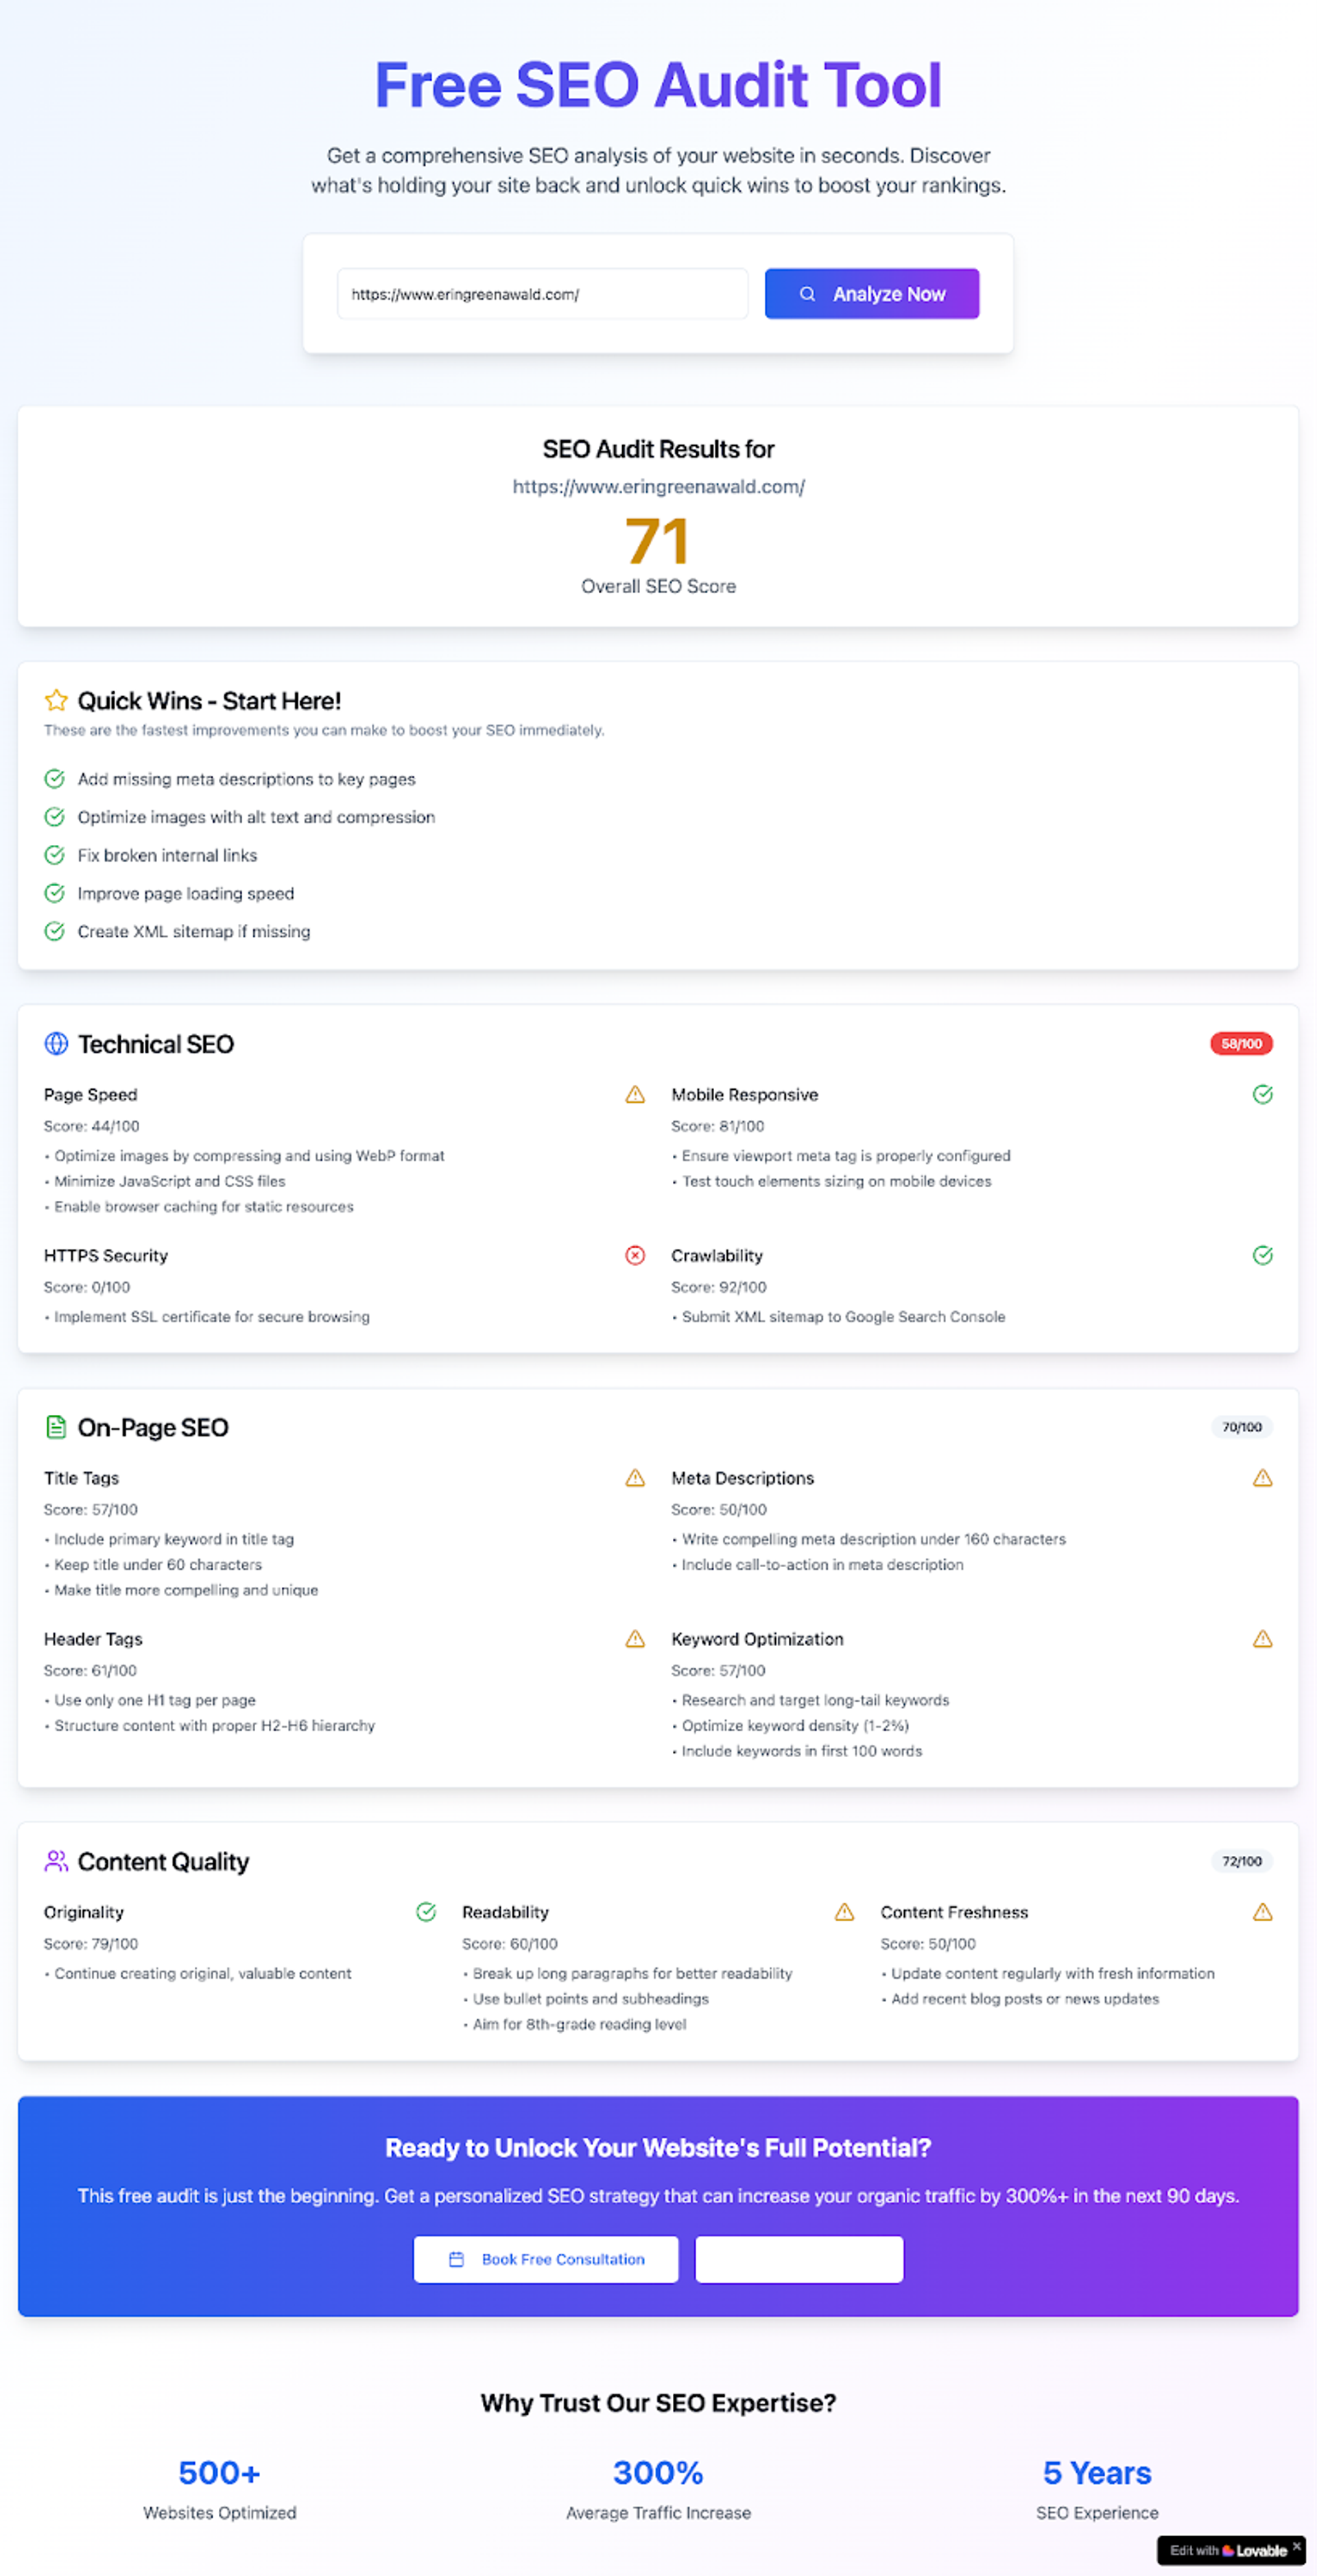Screen dimensions: 1317x2576
Task: Click the check beside Create XML sitemap
Action: (55, 931)
